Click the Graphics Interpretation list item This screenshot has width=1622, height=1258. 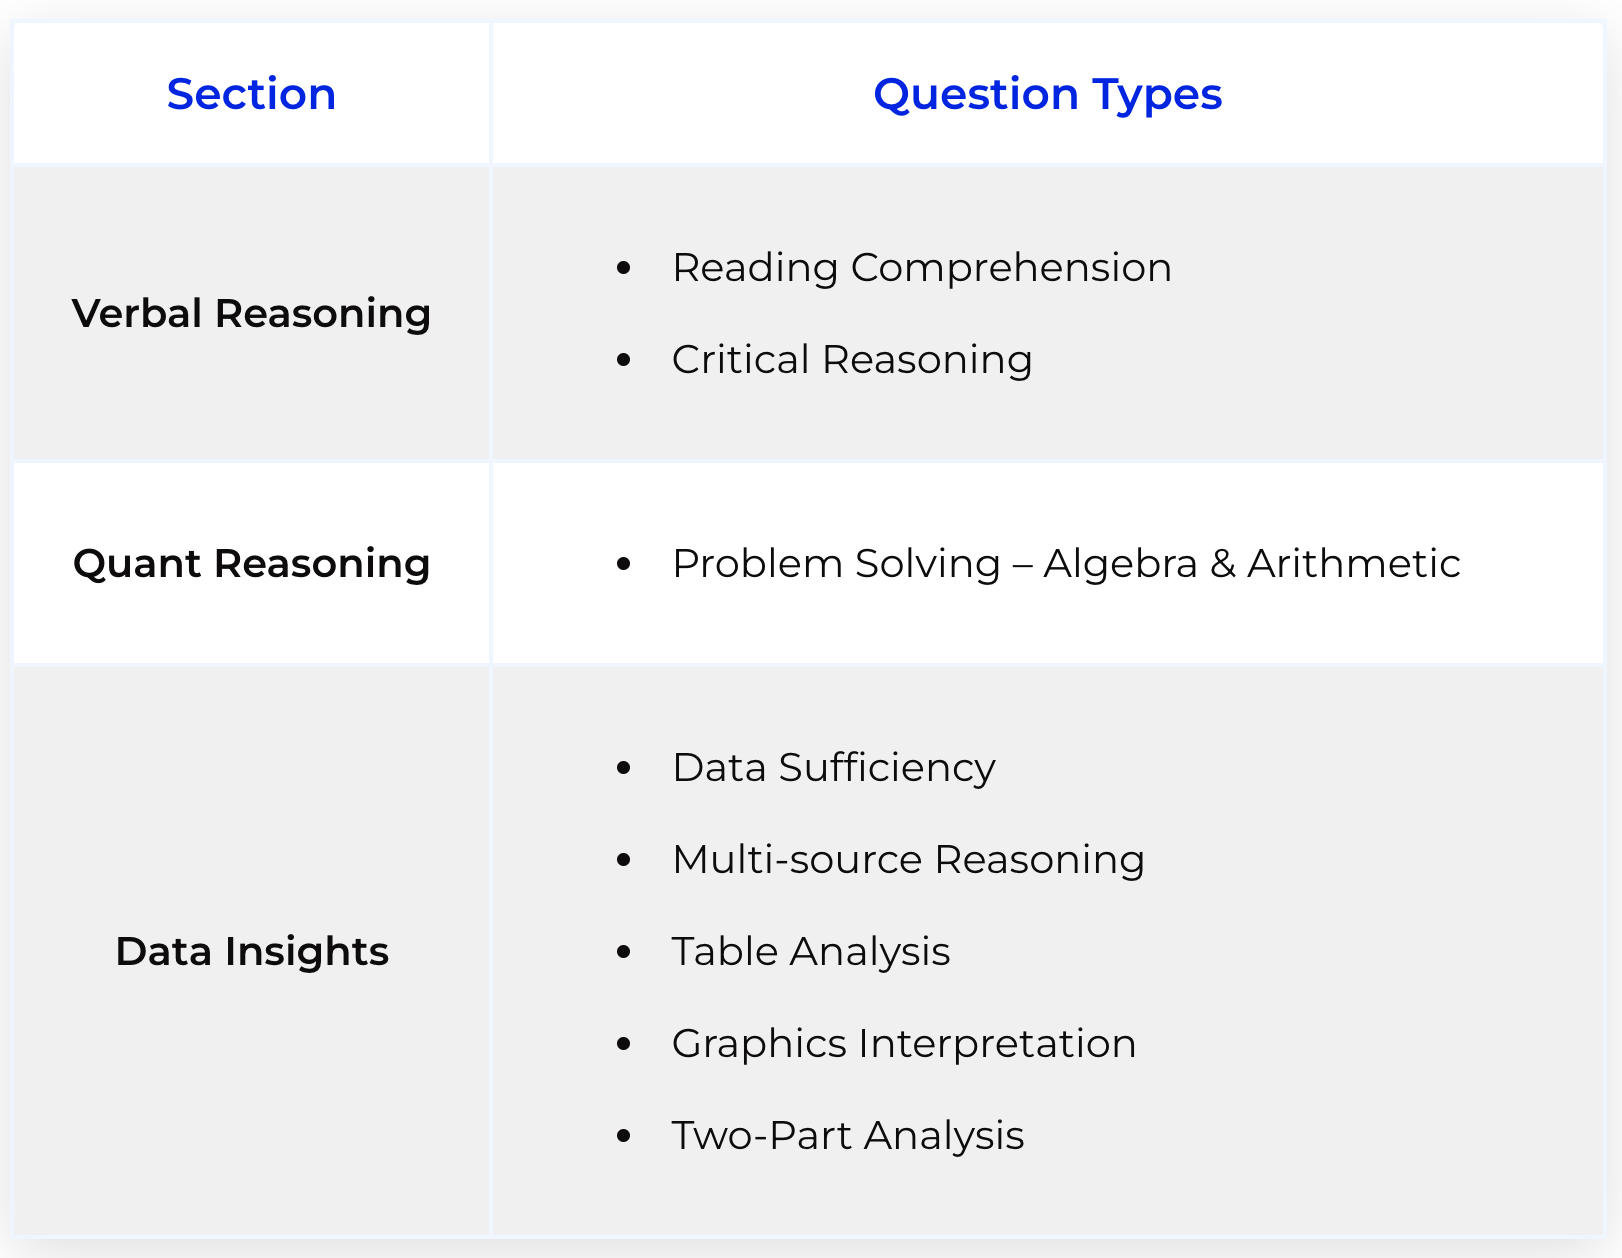tap(904, 1043)
